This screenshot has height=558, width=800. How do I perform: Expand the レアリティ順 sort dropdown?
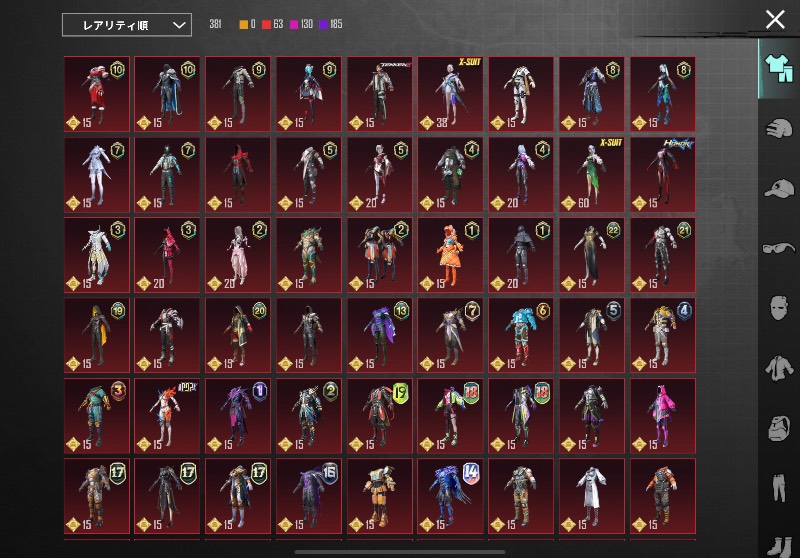(x=127, y=25)
